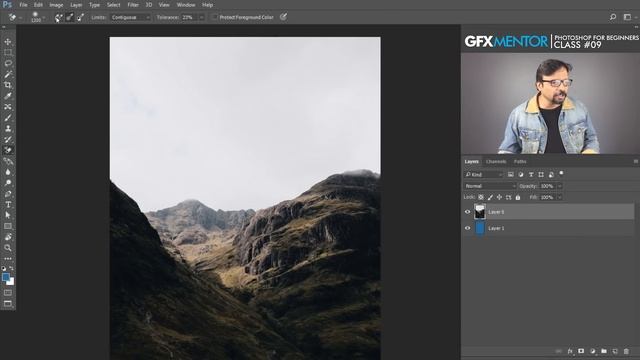The width and height of the screenshot is (640, 360).
Task: Create a new layer
Action: (x=615, y=351)
